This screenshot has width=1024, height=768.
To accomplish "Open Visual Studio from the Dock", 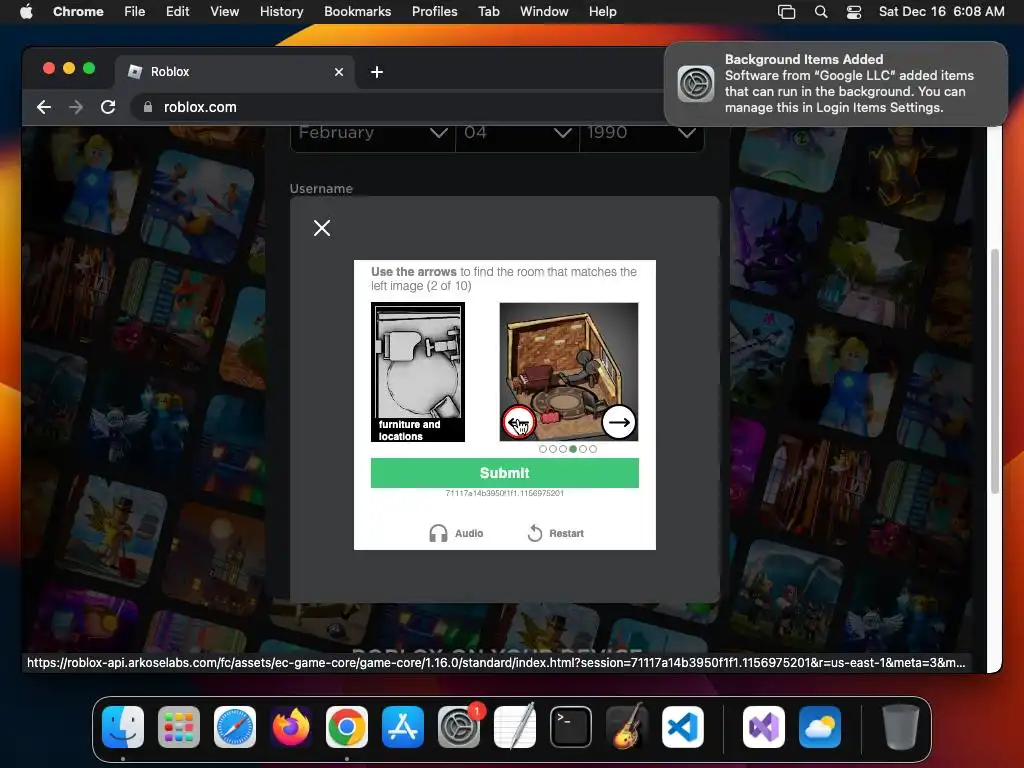I will (764, 727).
